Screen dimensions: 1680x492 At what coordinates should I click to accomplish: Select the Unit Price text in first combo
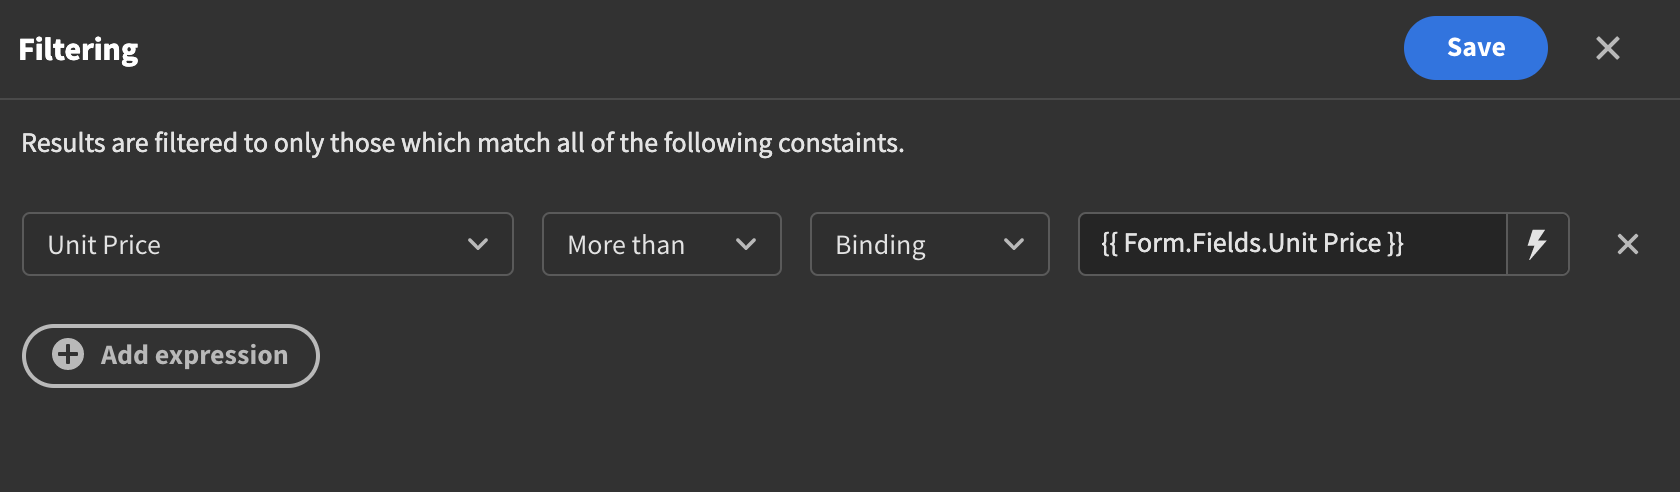point(104,245)
